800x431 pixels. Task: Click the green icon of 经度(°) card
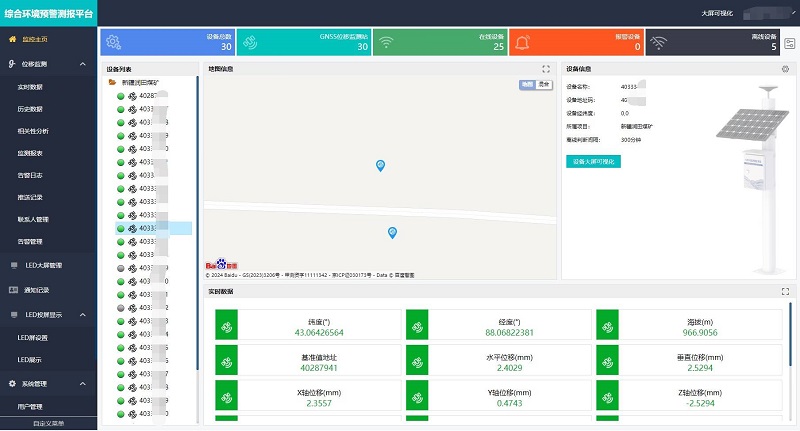tap(417, 324)
